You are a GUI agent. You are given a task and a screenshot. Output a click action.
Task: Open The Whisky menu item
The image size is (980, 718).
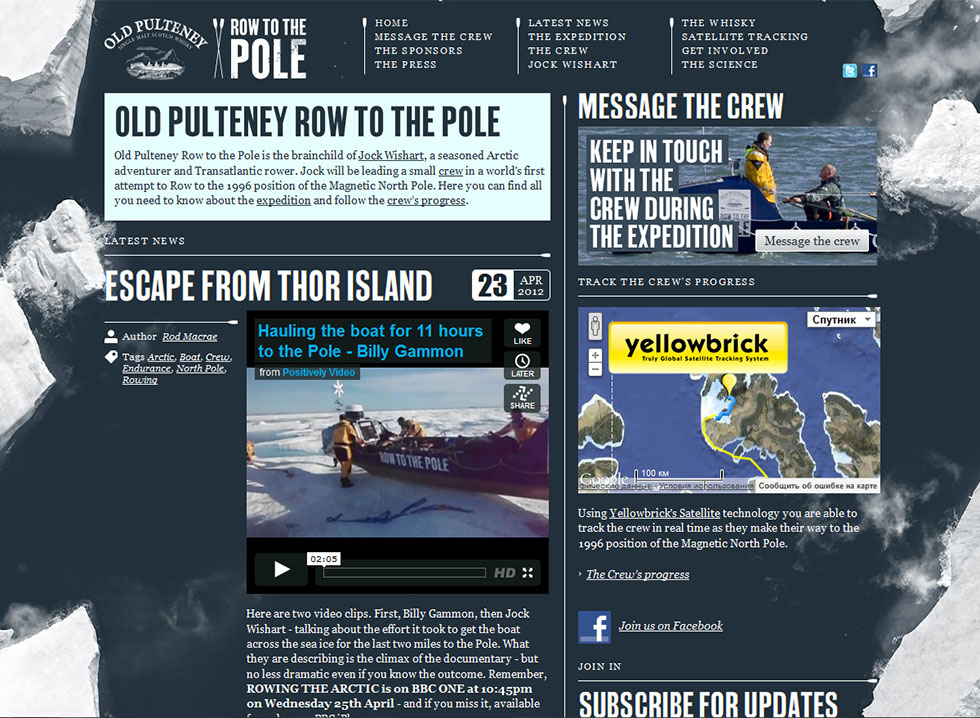click(718, 22)
